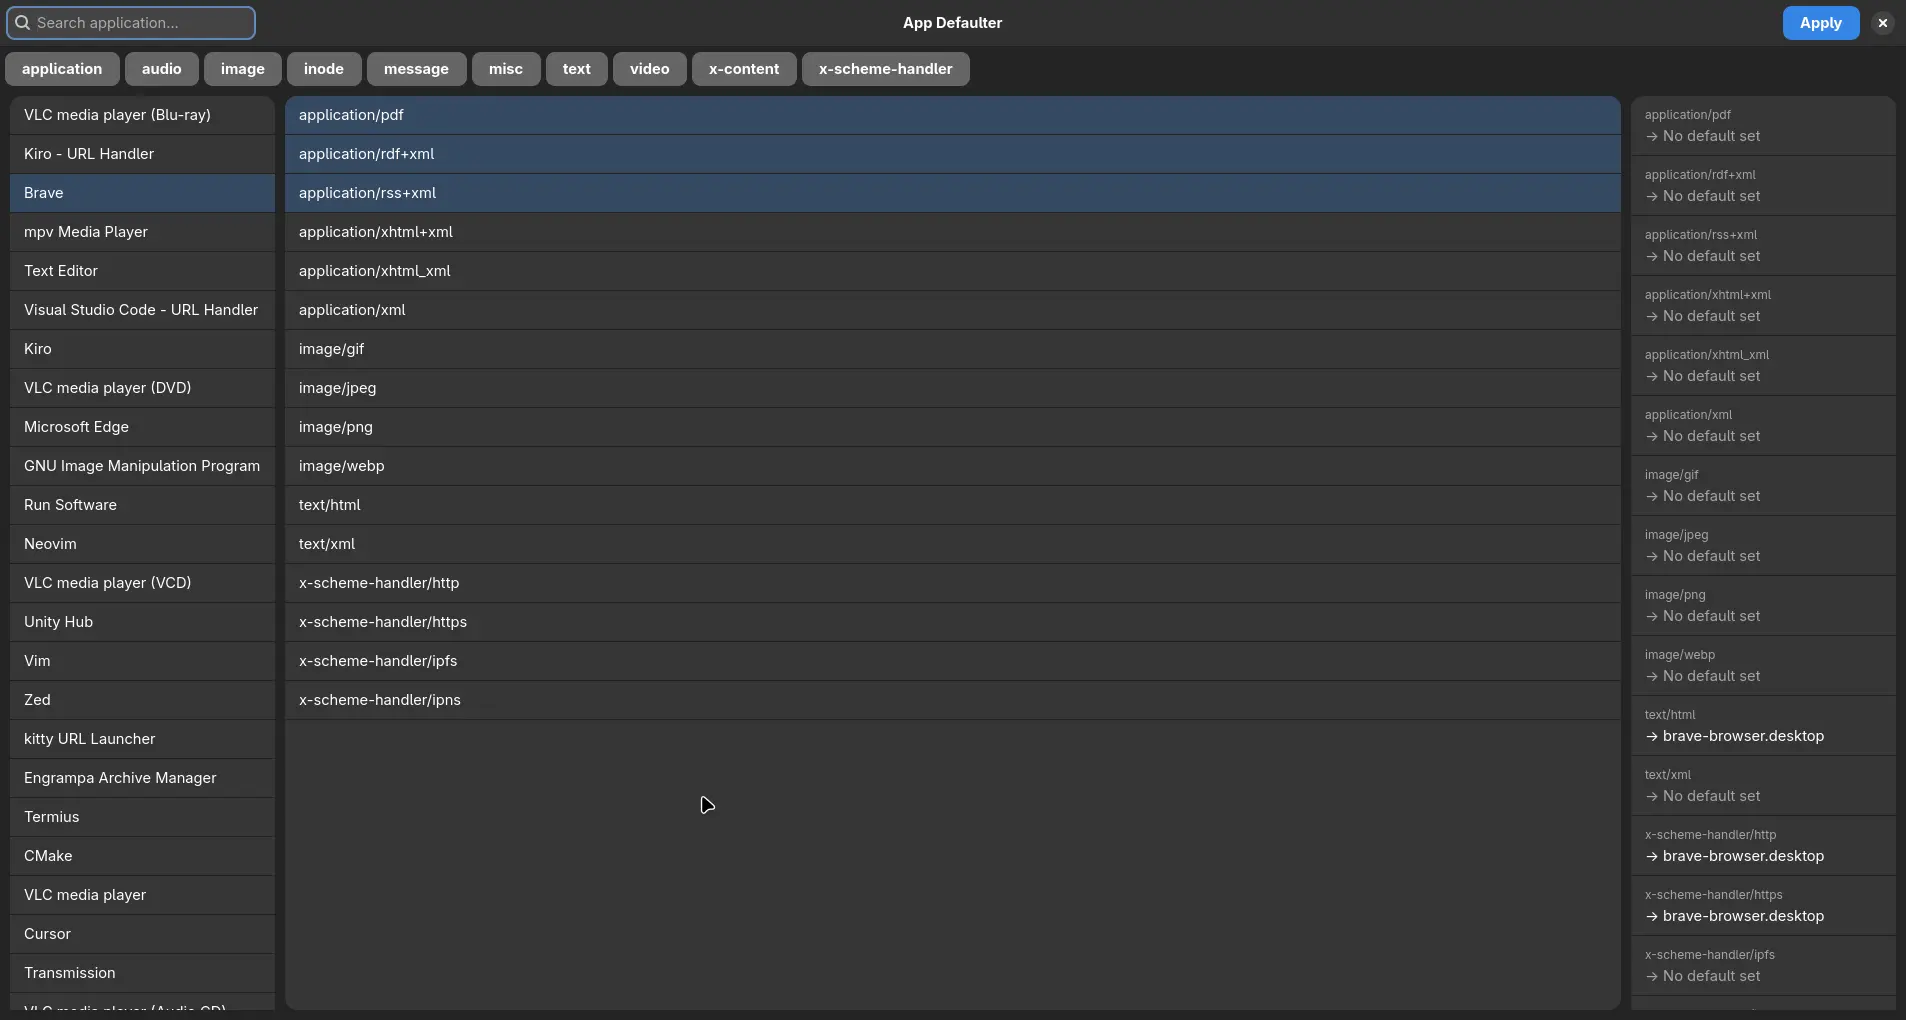
Task: Click x-scheme-handler/http default entry in right panel
Action: [1762, 846]
